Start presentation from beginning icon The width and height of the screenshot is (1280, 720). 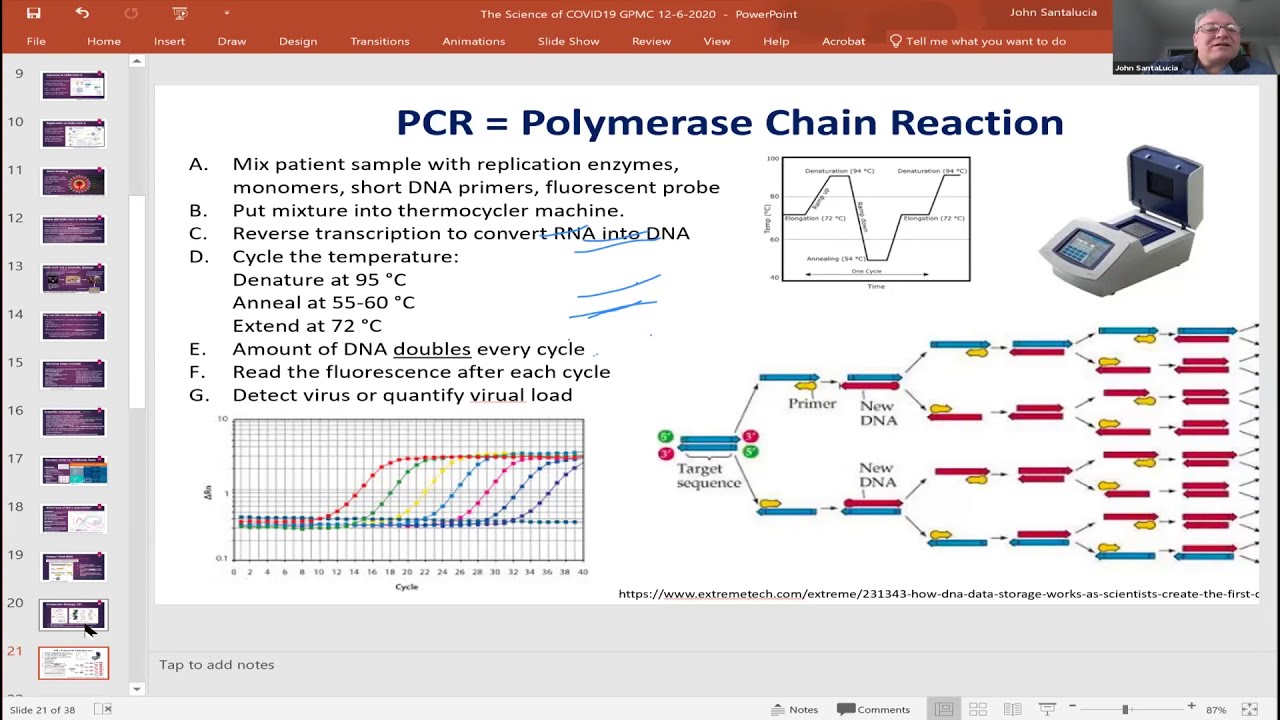coord(179,14)
